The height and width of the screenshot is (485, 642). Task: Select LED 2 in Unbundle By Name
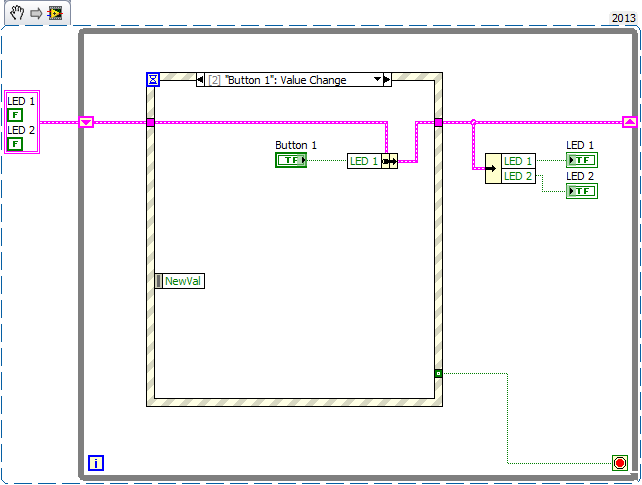tap(518, 176)
